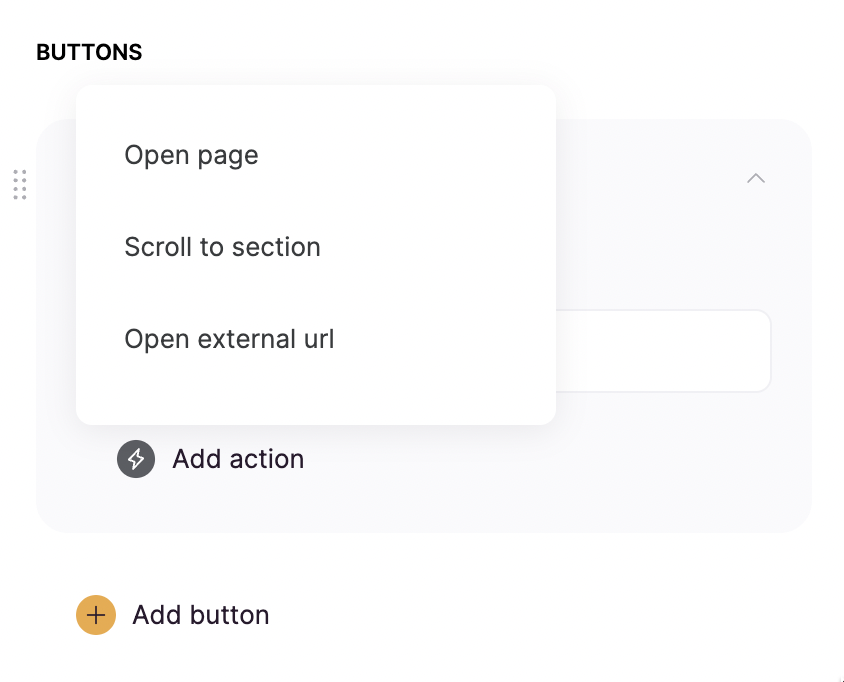The image size is (844, 682).
Task: Click the dark circle around the lightning icon
Action: click(135, 459)
